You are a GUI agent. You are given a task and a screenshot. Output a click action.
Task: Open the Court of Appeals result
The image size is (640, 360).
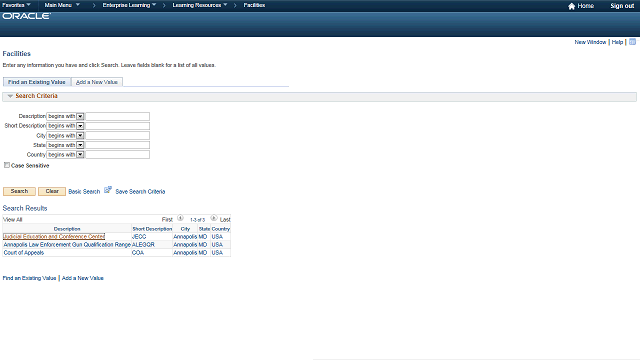point(24,253)
